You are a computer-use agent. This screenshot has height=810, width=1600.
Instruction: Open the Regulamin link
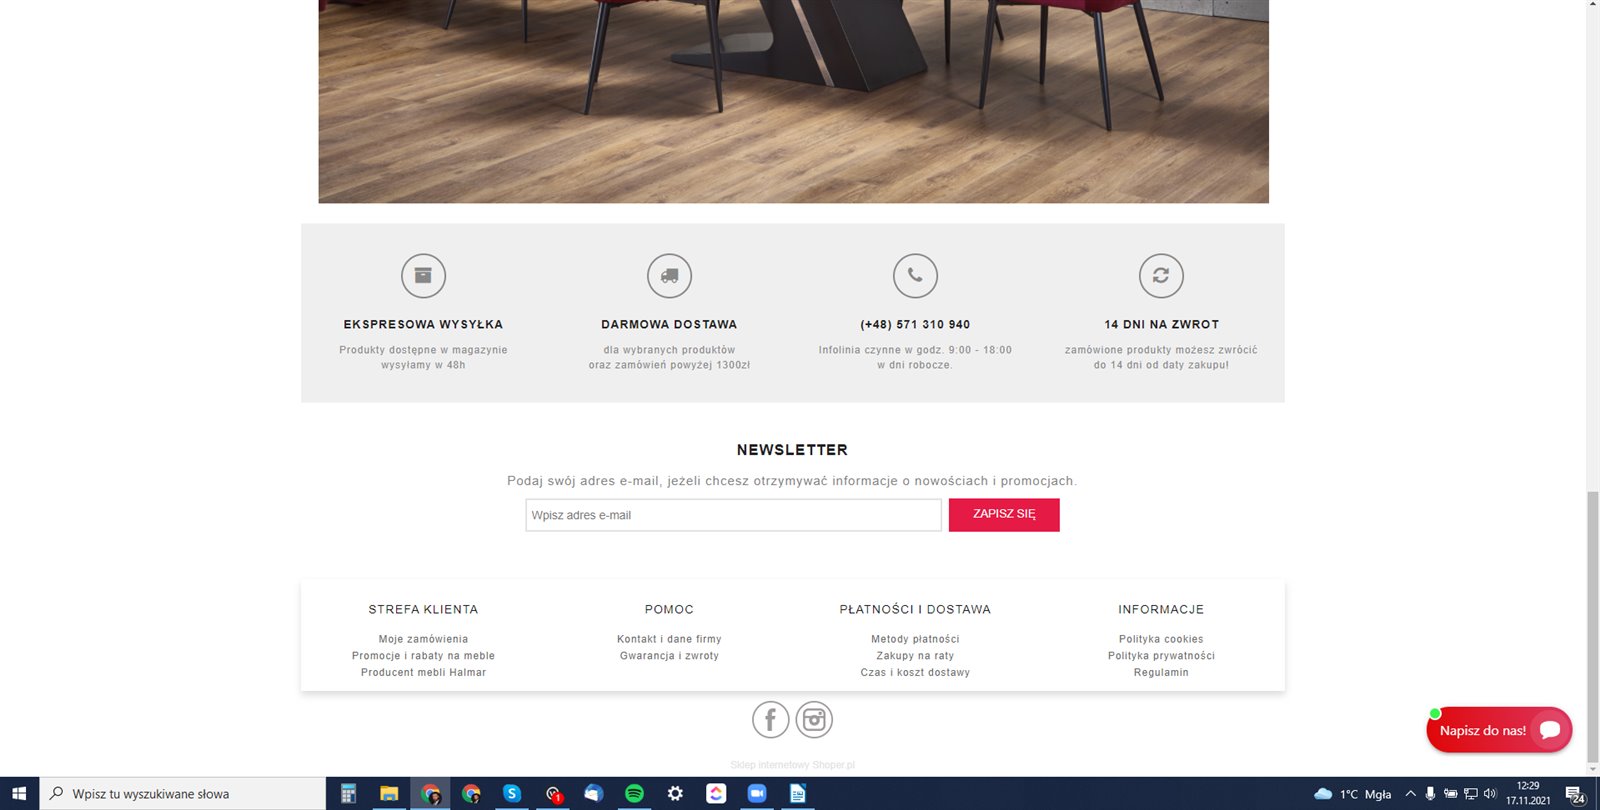1161,673
